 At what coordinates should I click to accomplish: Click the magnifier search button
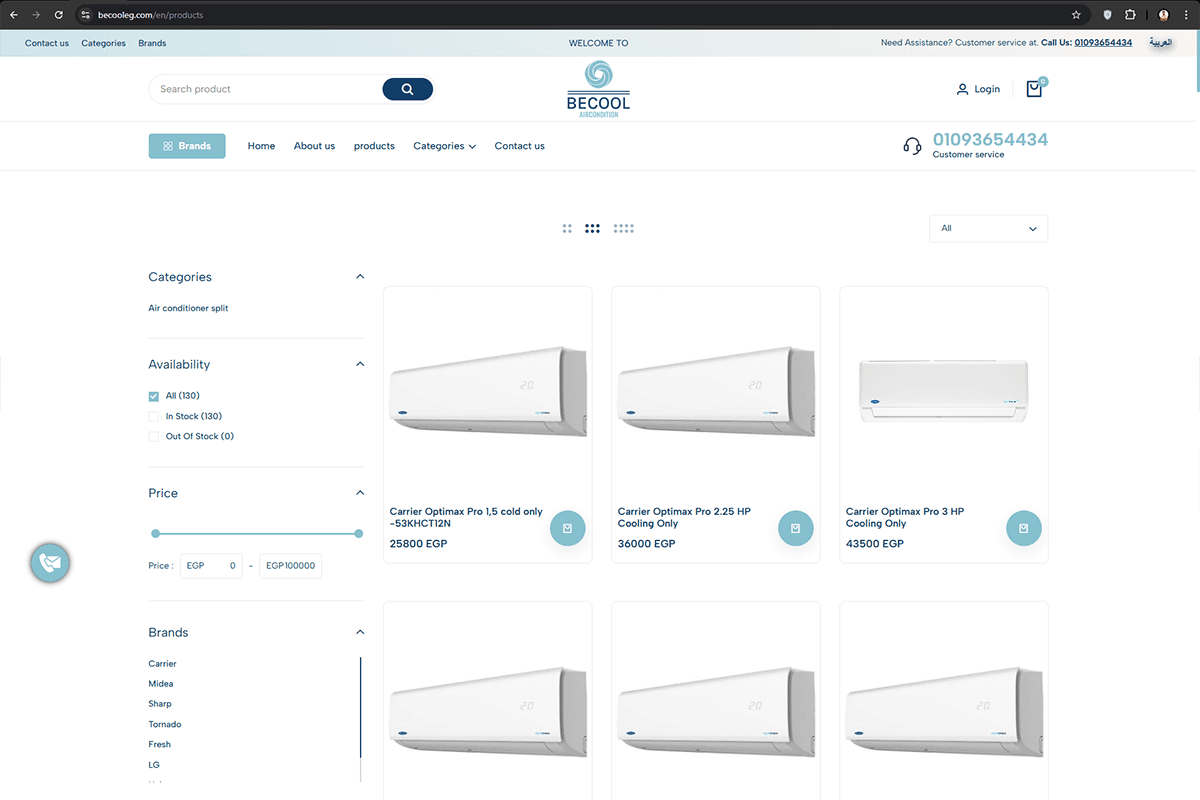tap(407, 89)
